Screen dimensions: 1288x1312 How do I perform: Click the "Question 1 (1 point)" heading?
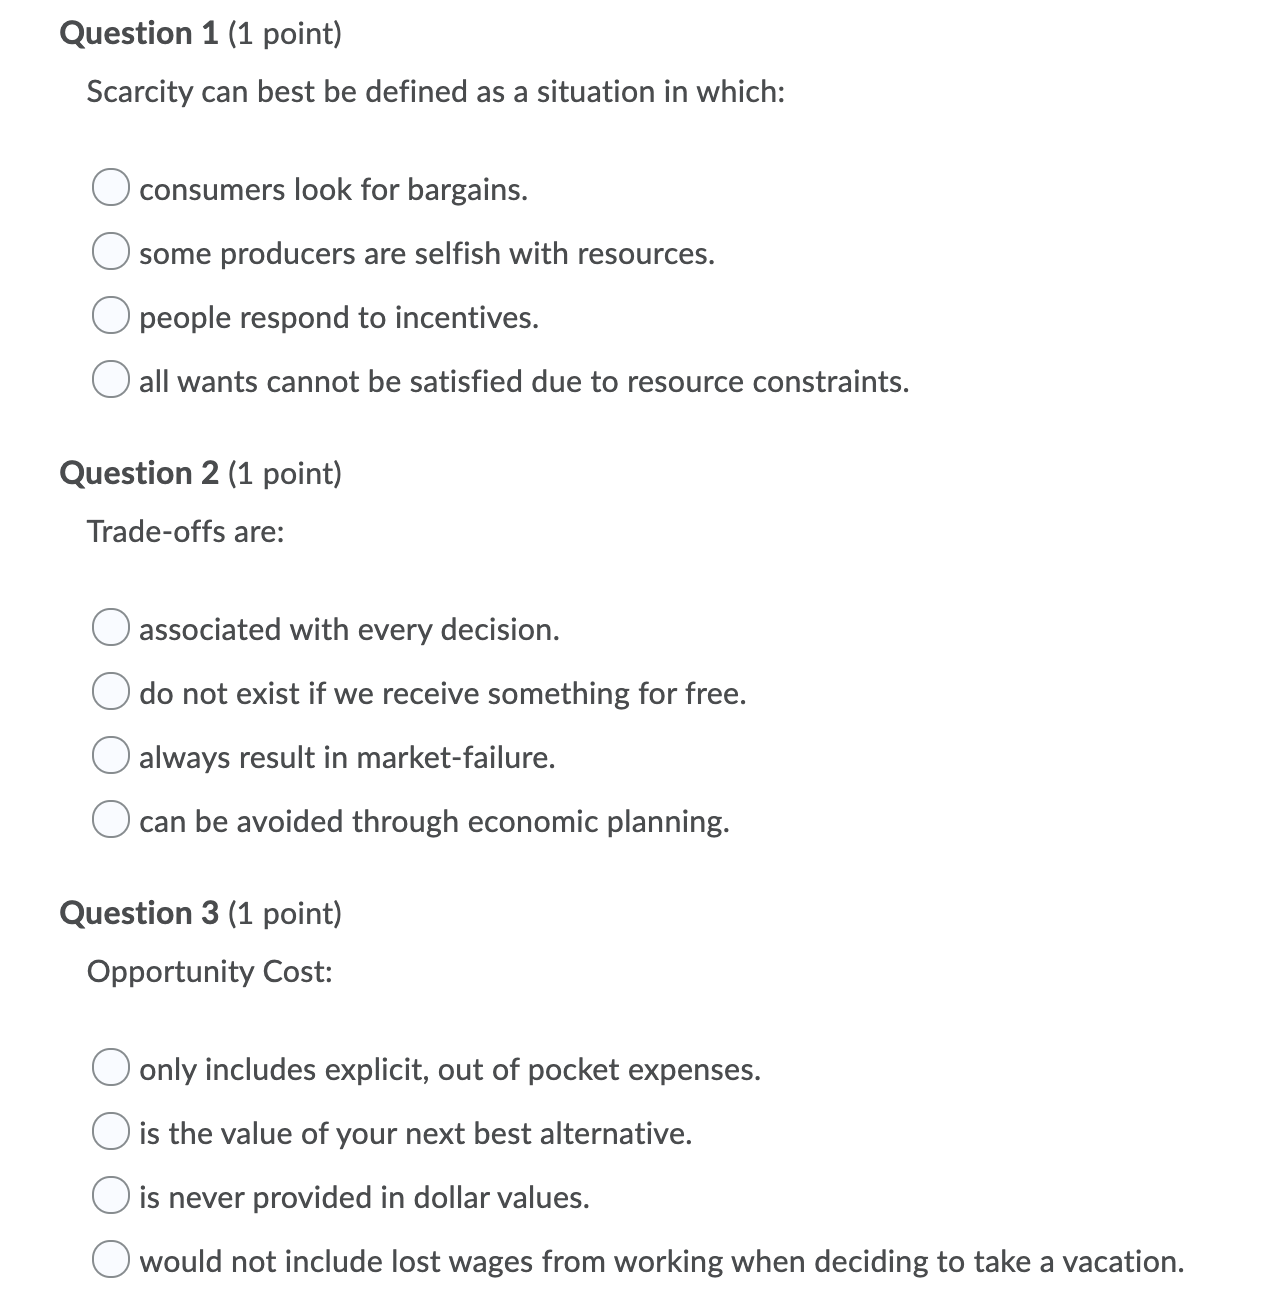pos(200,33)
